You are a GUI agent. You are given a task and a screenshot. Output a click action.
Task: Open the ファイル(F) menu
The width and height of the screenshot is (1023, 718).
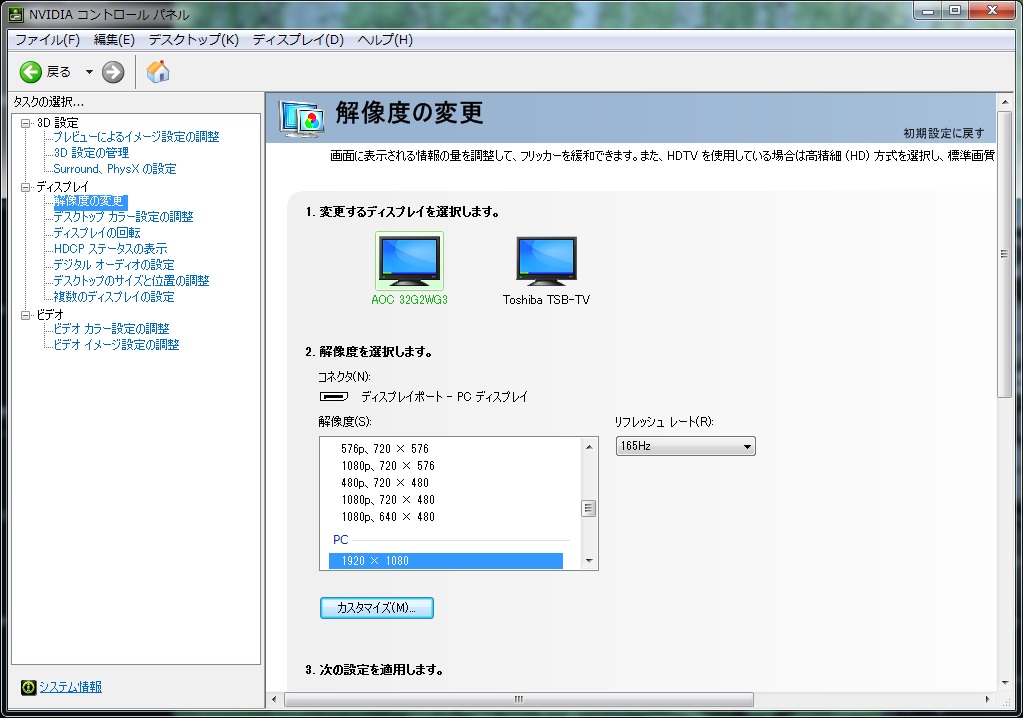click(x=47, y=40)
